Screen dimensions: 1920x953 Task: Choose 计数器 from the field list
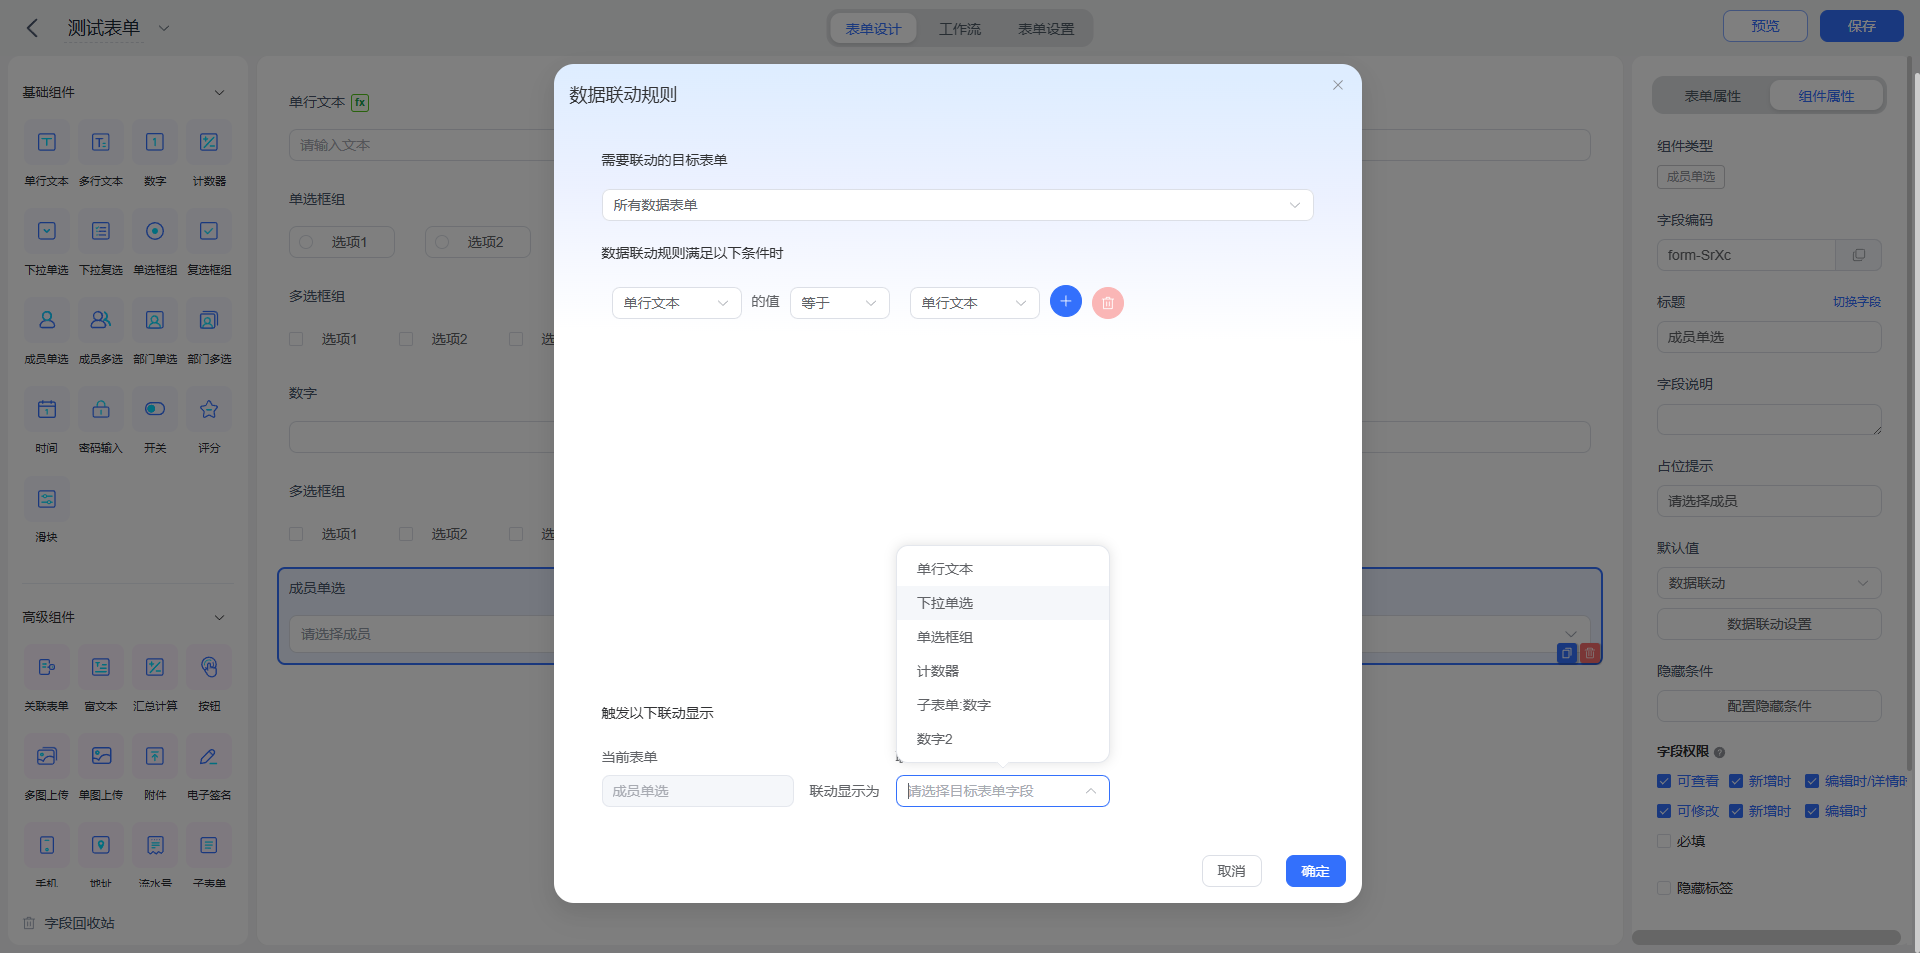(1003, 671)
